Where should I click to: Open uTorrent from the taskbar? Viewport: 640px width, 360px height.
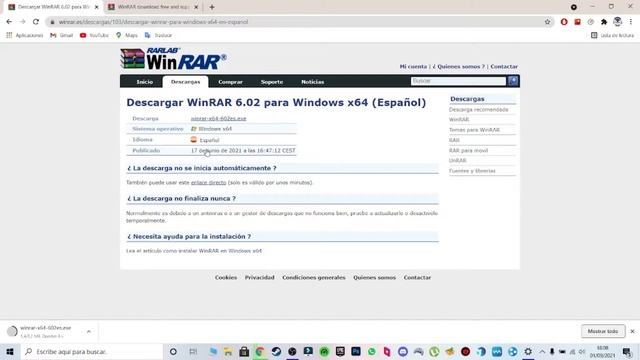[434, 351]
